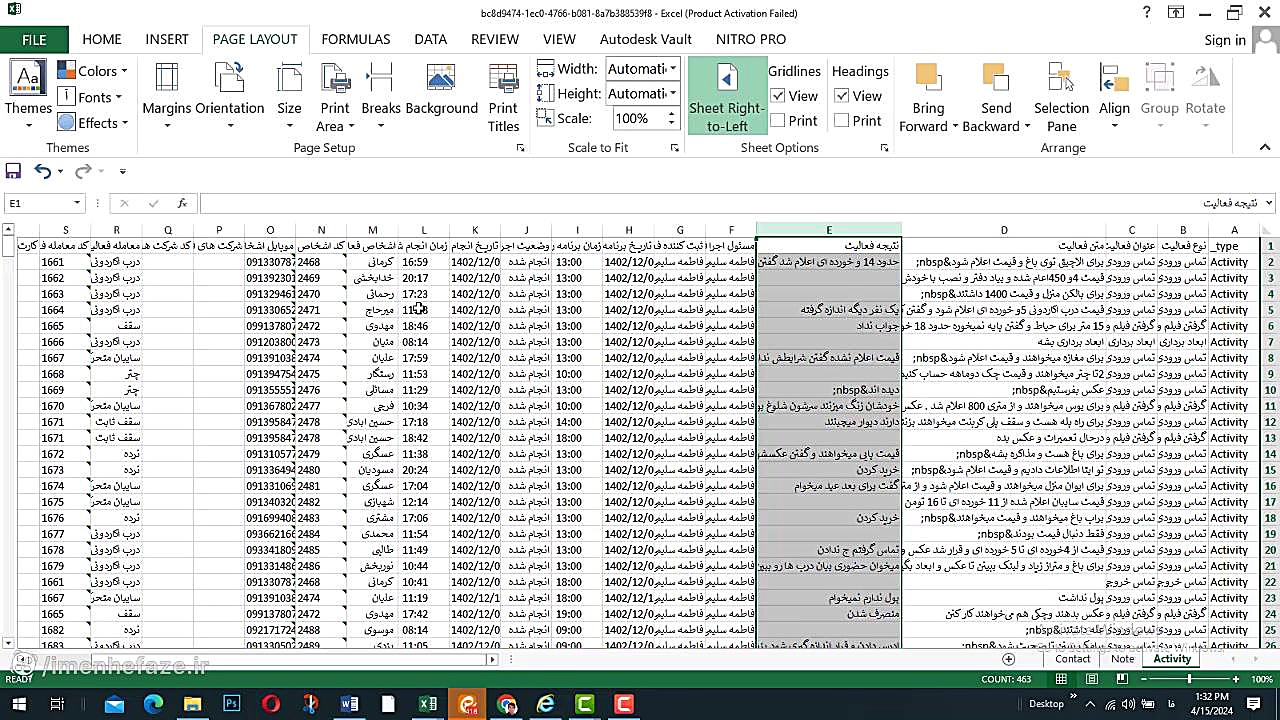Image resolution: width=1280 pixels, height=720 pixels.
Task: Enable the Headings Print checkbox
Action: (842, 121)
